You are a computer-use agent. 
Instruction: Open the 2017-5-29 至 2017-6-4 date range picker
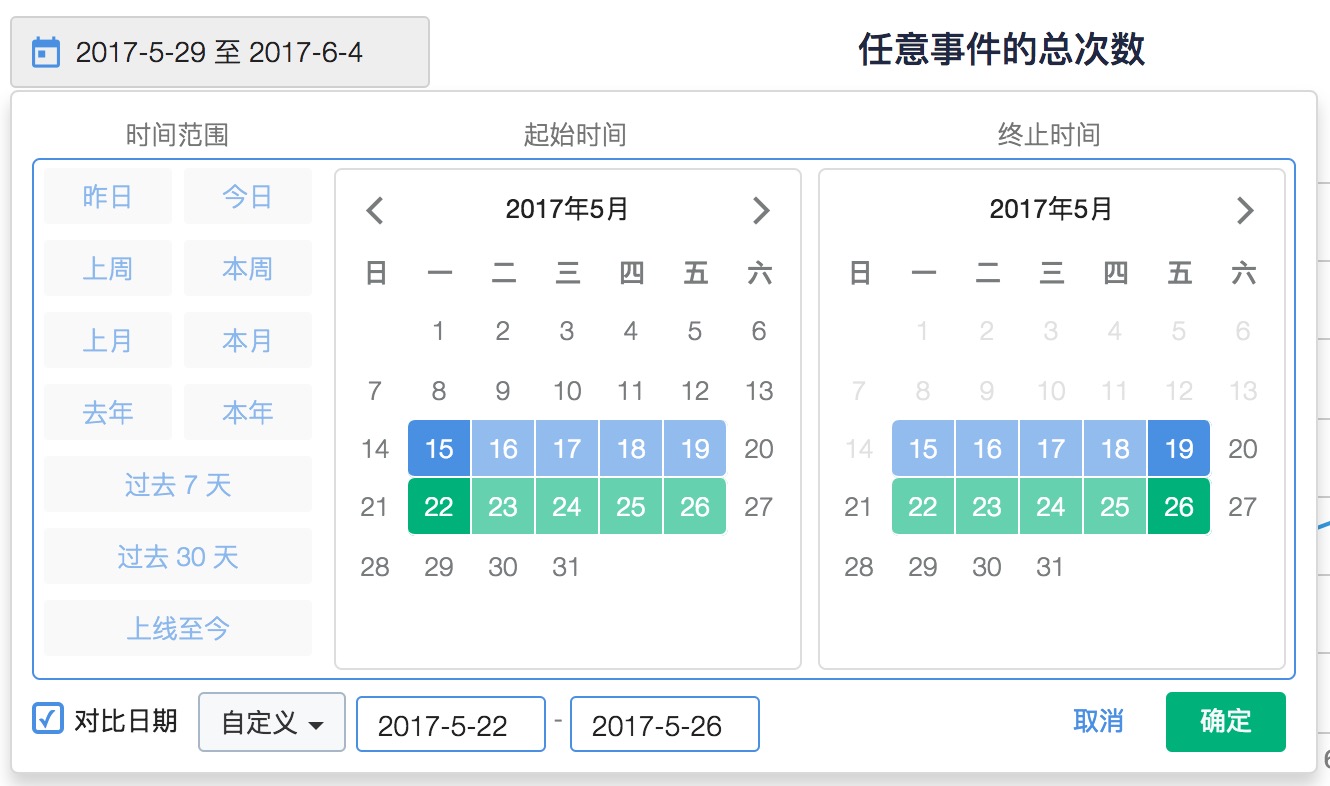point(220,52)
